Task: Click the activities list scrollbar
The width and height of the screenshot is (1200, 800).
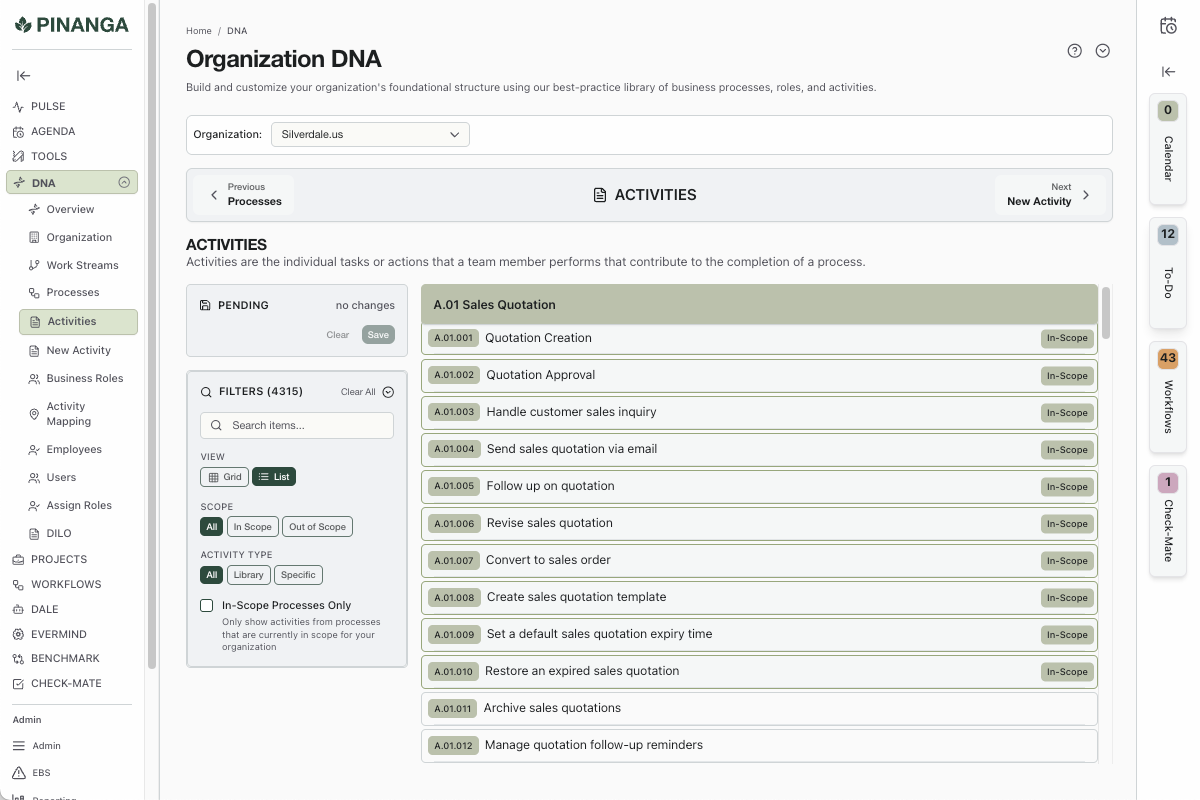Action: (1106, 313)
